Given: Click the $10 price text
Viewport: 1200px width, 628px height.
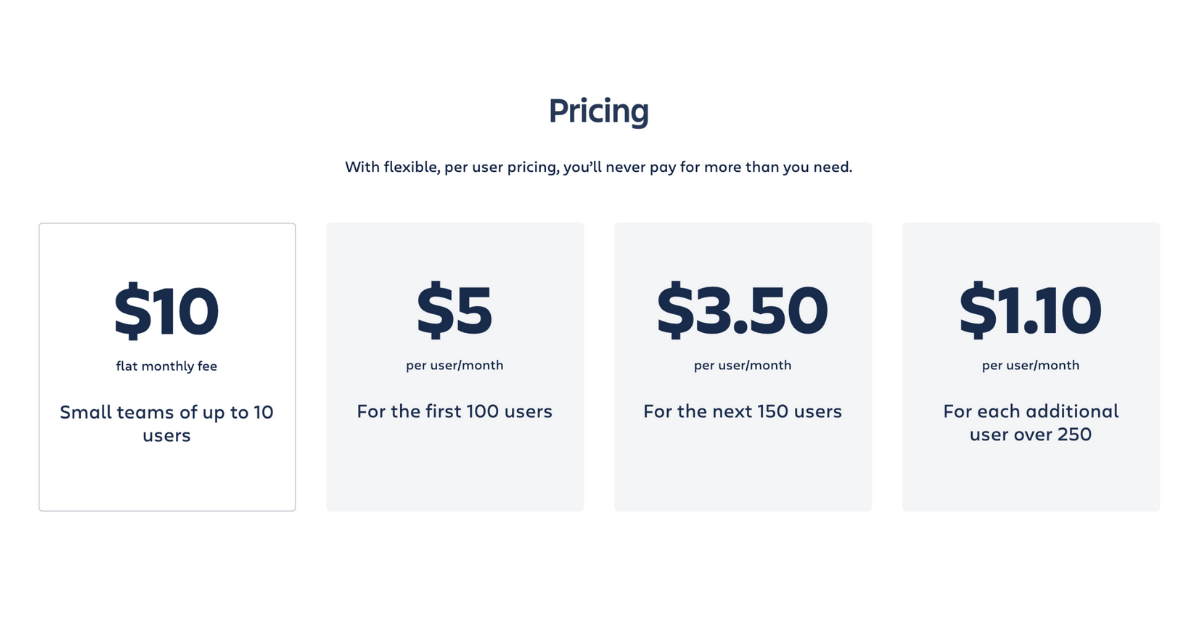Looking at the screenshot, I should (167, 311).
